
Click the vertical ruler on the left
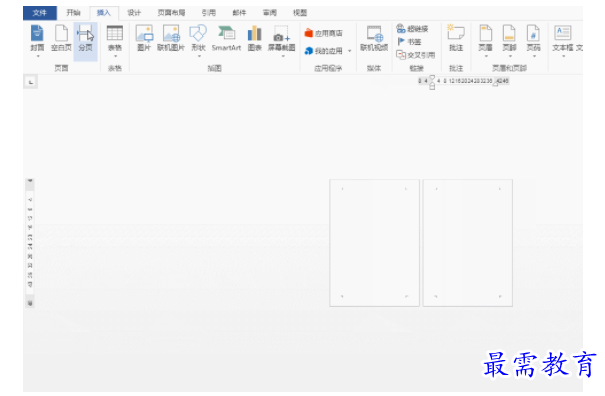tap(30, 243)
